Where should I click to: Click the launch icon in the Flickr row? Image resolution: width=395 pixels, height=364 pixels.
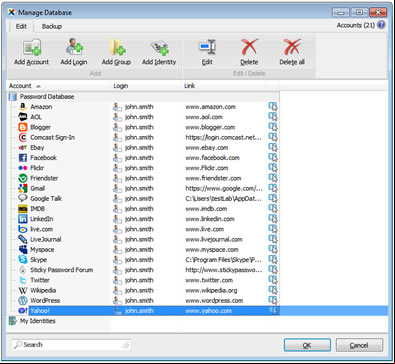click(x=273, y=168)
